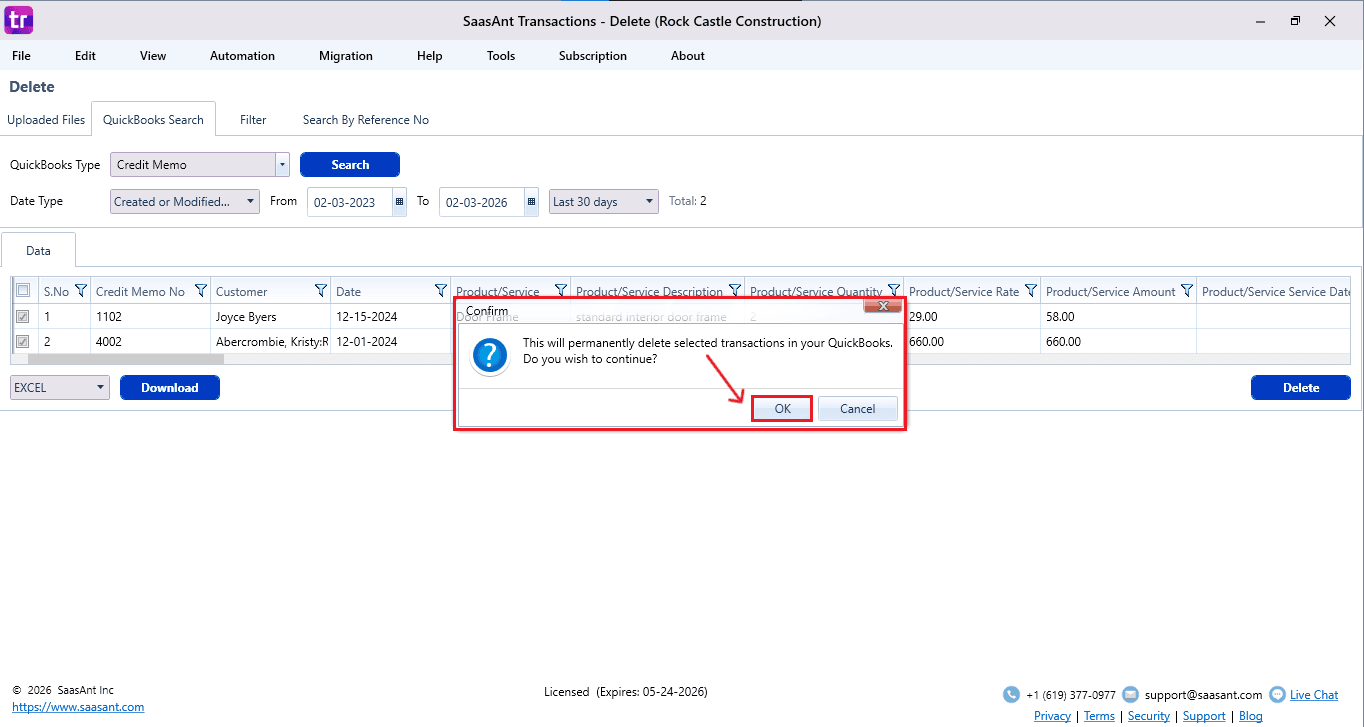Click the table's horizontal scrollbar
Image resolution: width=1364 pixels, height=727 pixels.
pyautogui.click(x=126, y=359)
